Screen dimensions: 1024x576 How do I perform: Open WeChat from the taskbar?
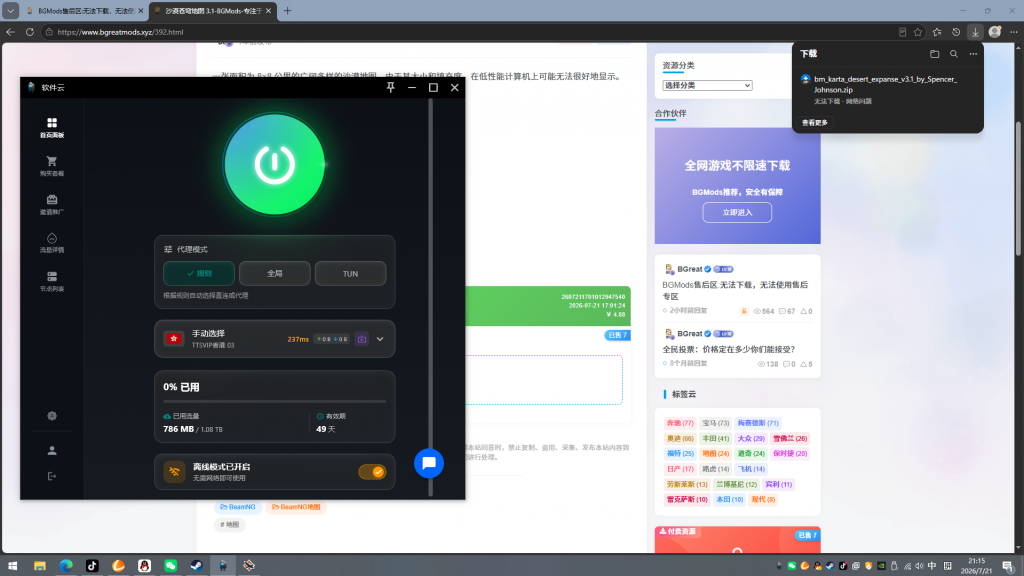click(170, 566)
